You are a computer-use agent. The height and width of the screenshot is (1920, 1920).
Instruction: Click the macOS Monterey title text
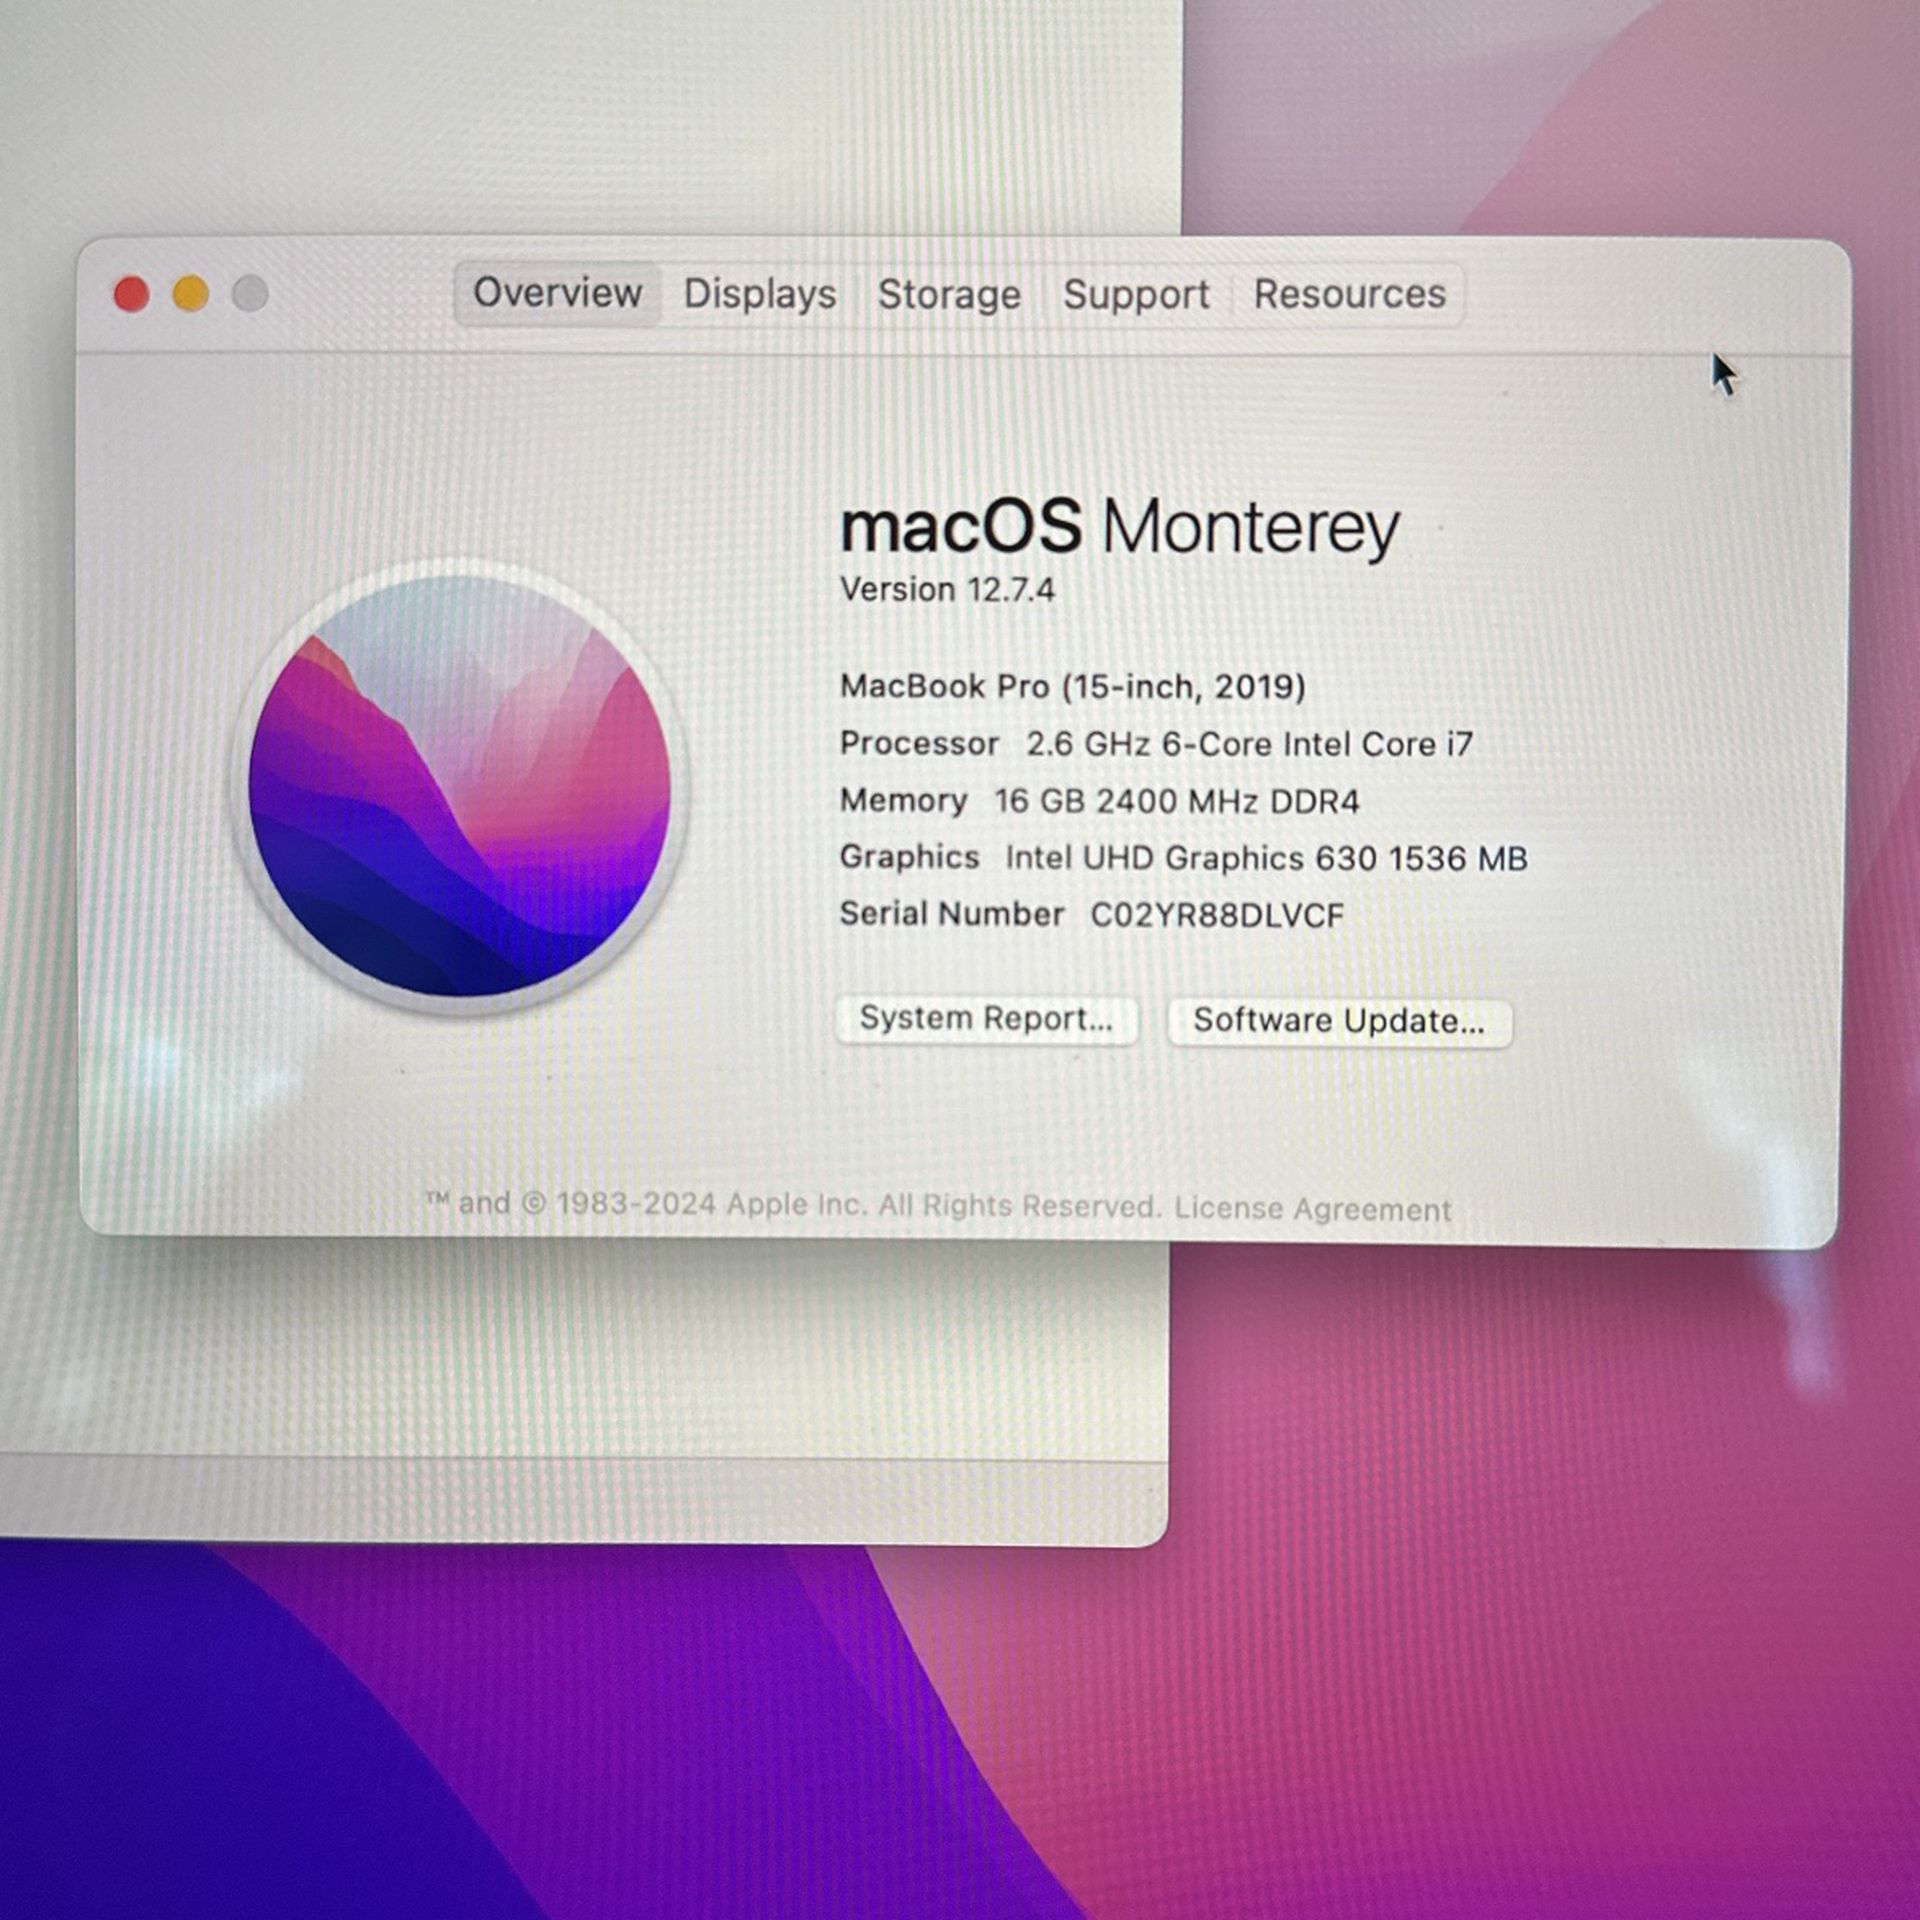tap(1120, 527)
